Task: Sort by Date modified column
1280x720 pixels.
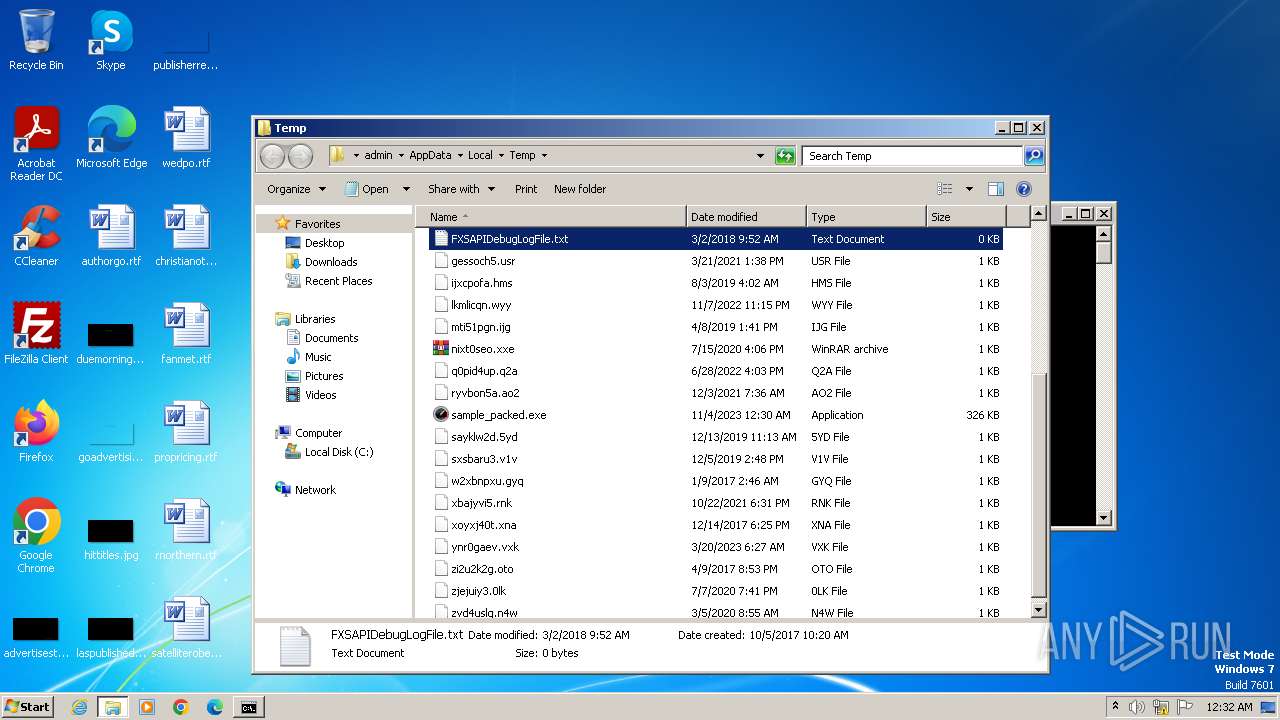Action: point(746,217)
